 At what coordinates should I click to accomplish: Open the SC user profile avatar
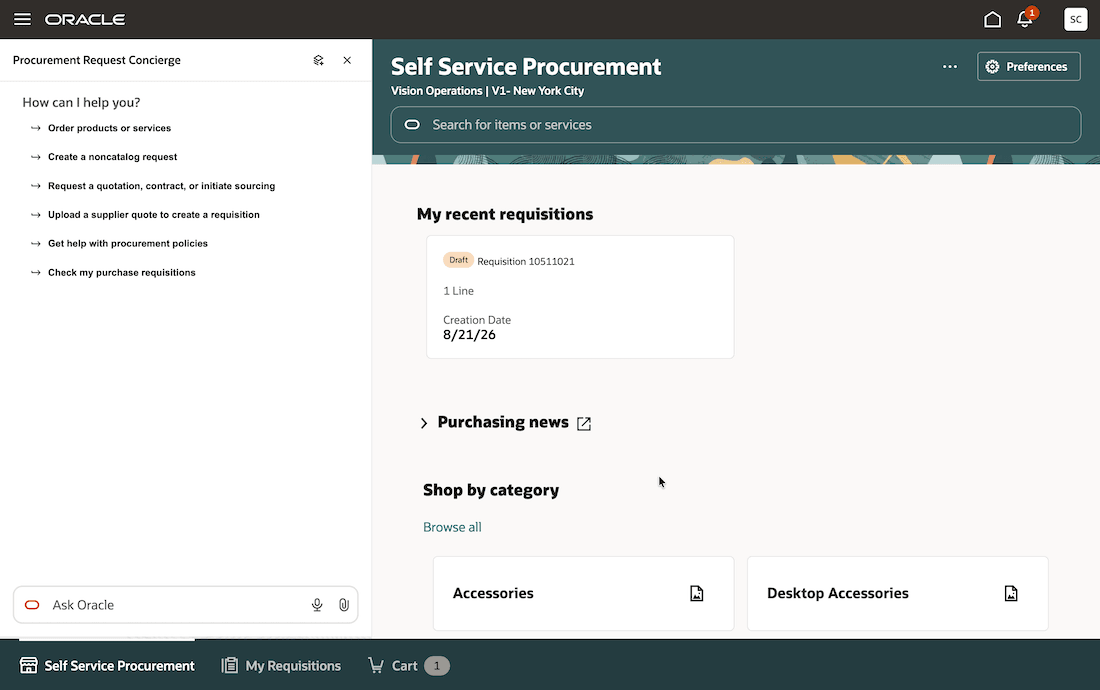pos(1075,19)
